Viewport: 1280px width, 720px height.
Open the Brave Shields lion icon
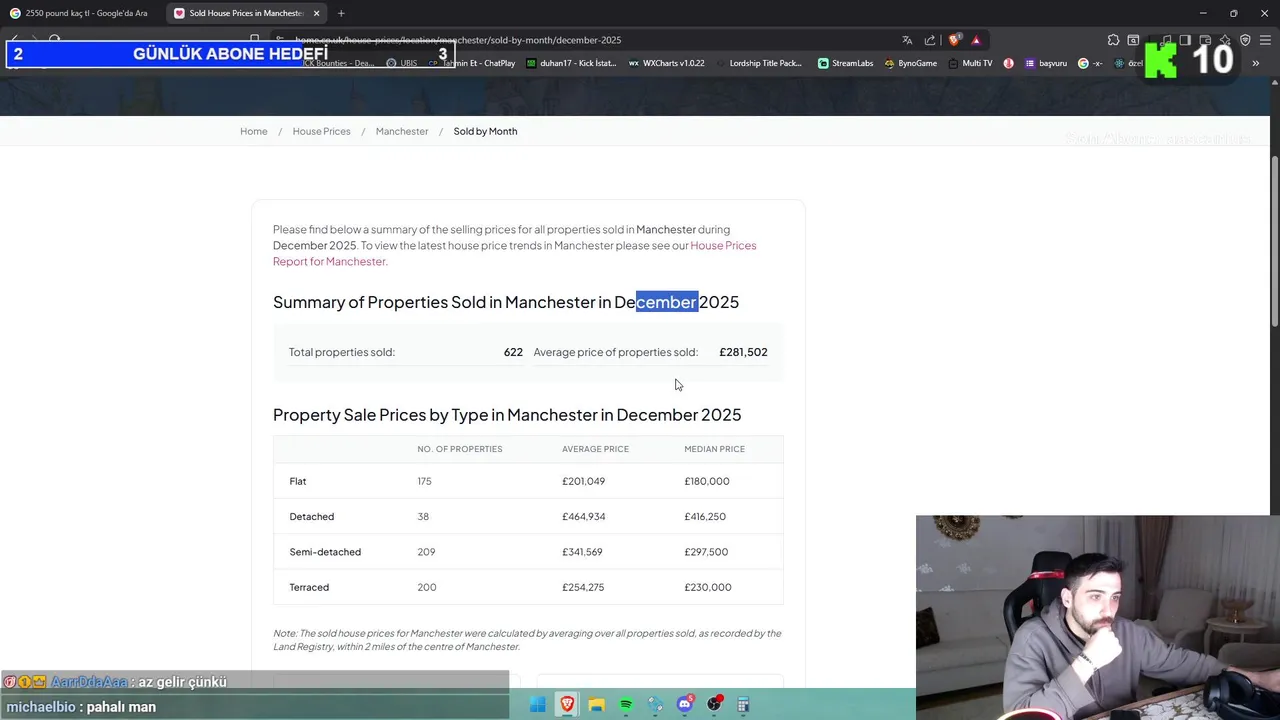(x=954, y=40)
